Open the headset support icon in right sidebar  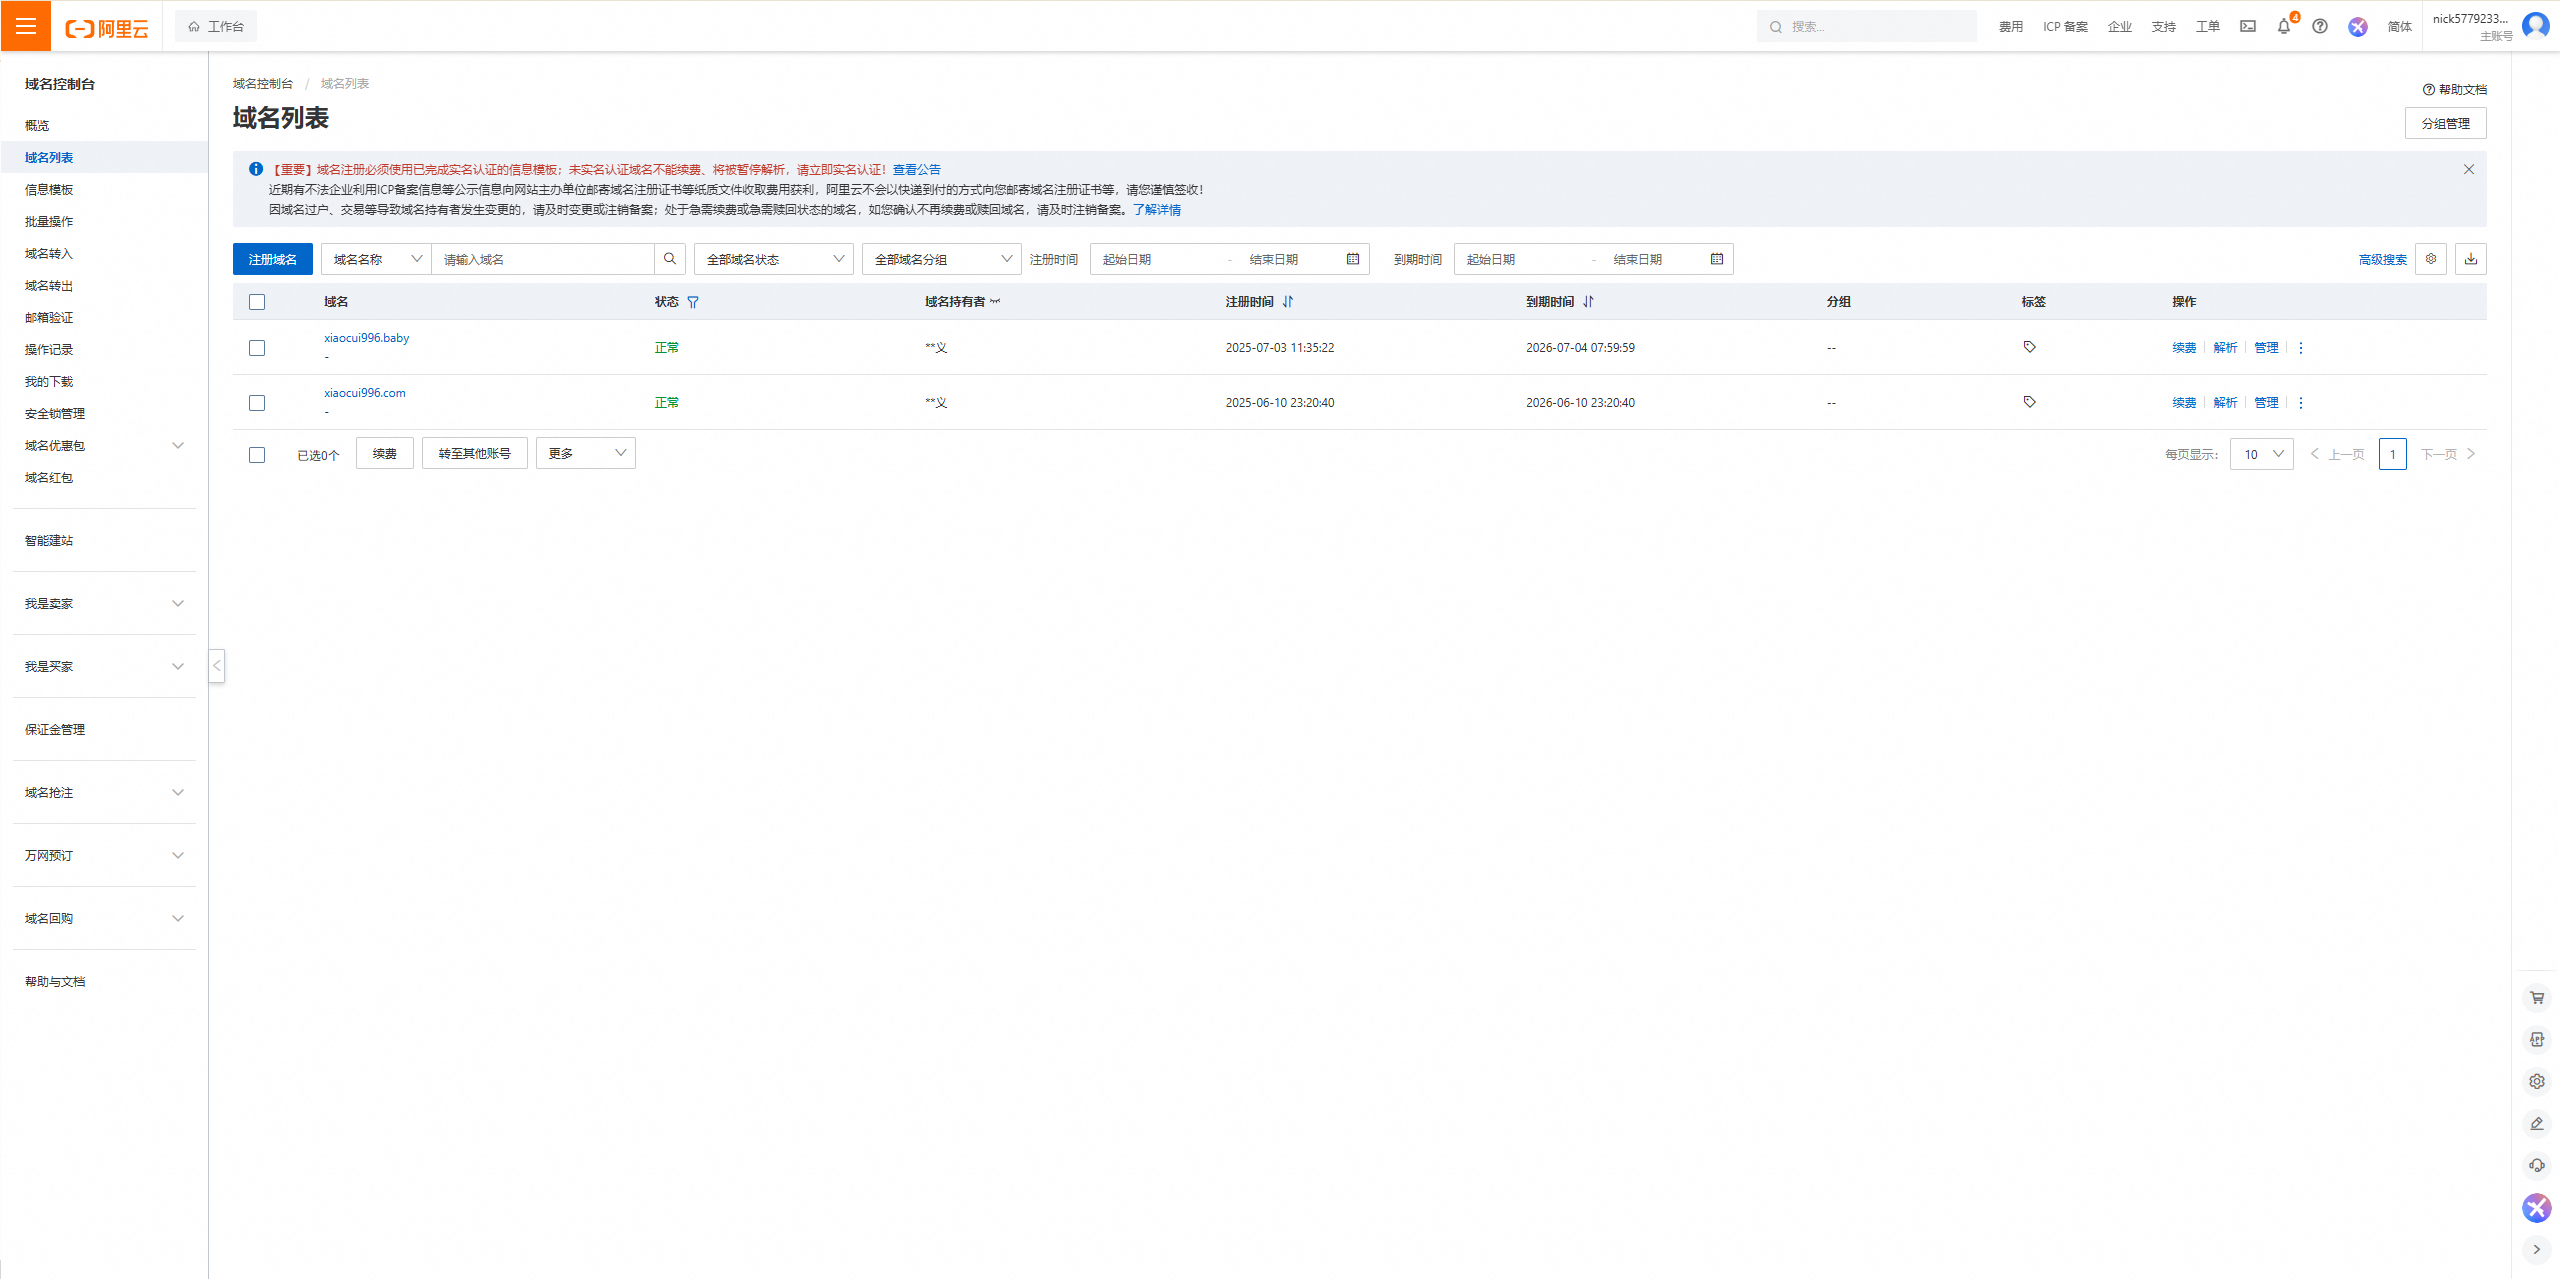coord(2536,1165)
